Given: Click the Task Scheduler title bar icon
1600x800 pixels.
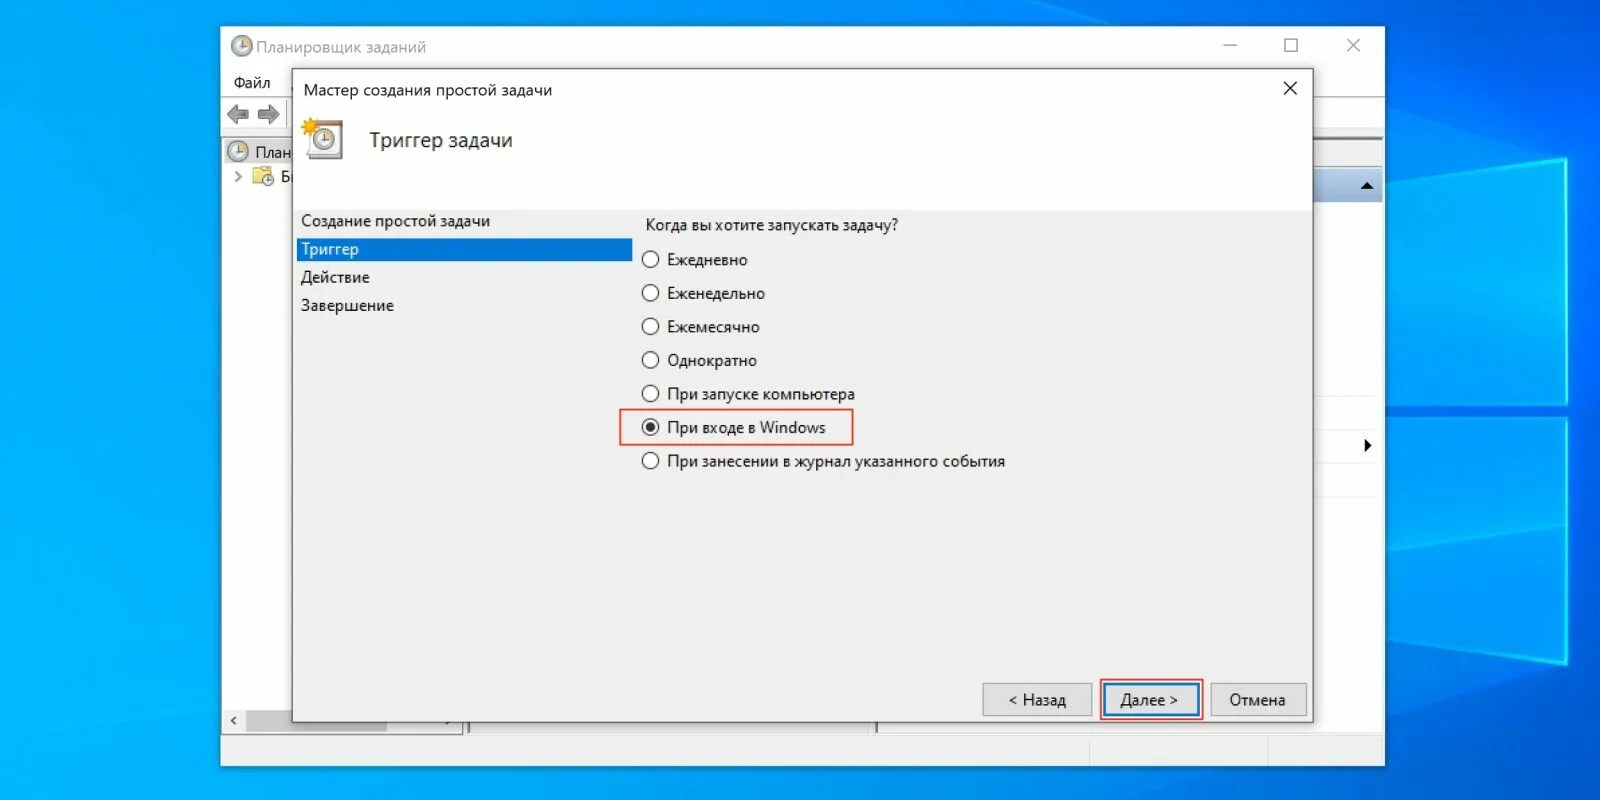Looking at the screenshot, I should (x=241, y=46).
